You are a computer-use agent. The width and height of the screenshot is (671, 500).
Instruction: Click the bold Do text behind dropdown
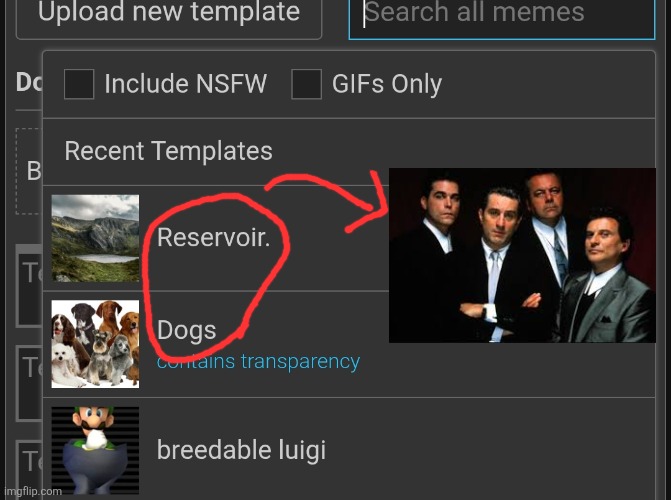pos(29,82)
